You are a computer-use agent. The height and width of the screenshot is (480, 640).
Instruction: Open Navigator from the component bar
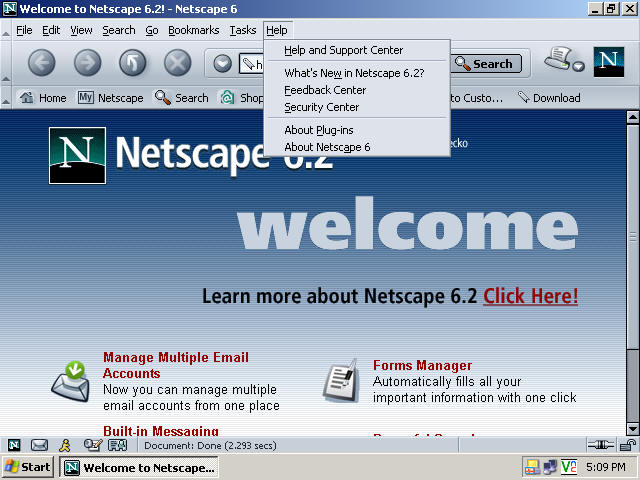point(14,445)
